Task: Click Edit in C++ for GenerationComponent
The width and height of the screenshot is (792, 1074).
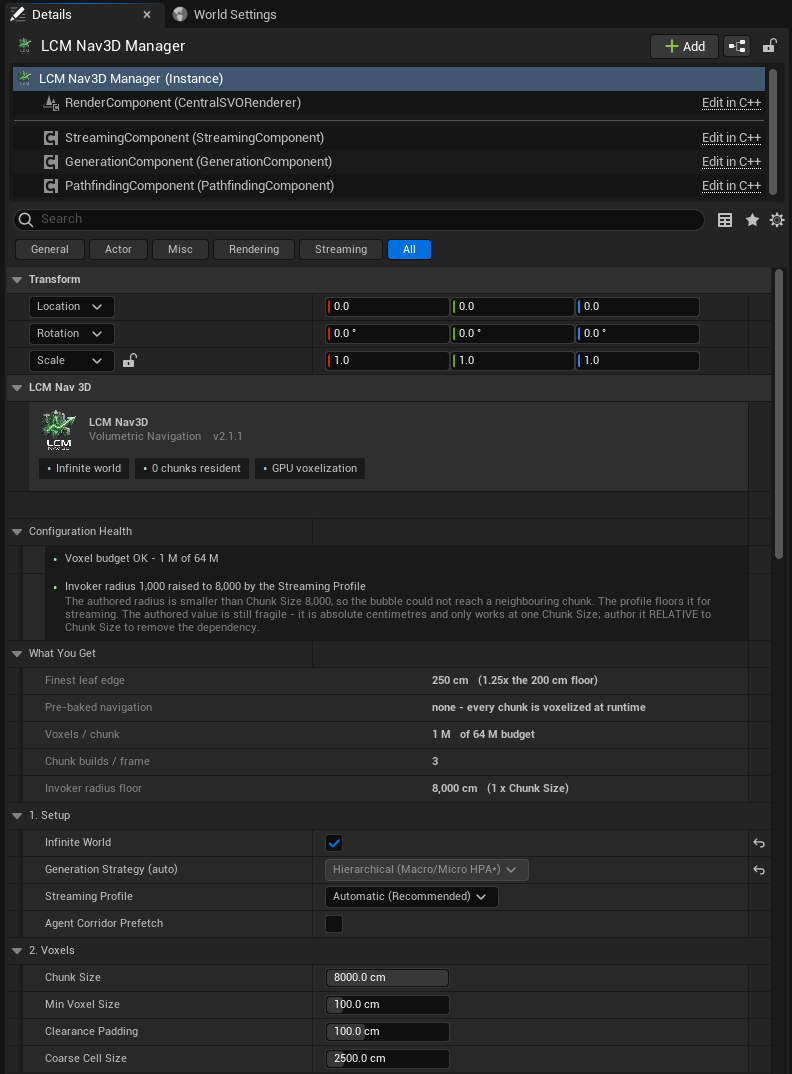Action: [731, 162]
